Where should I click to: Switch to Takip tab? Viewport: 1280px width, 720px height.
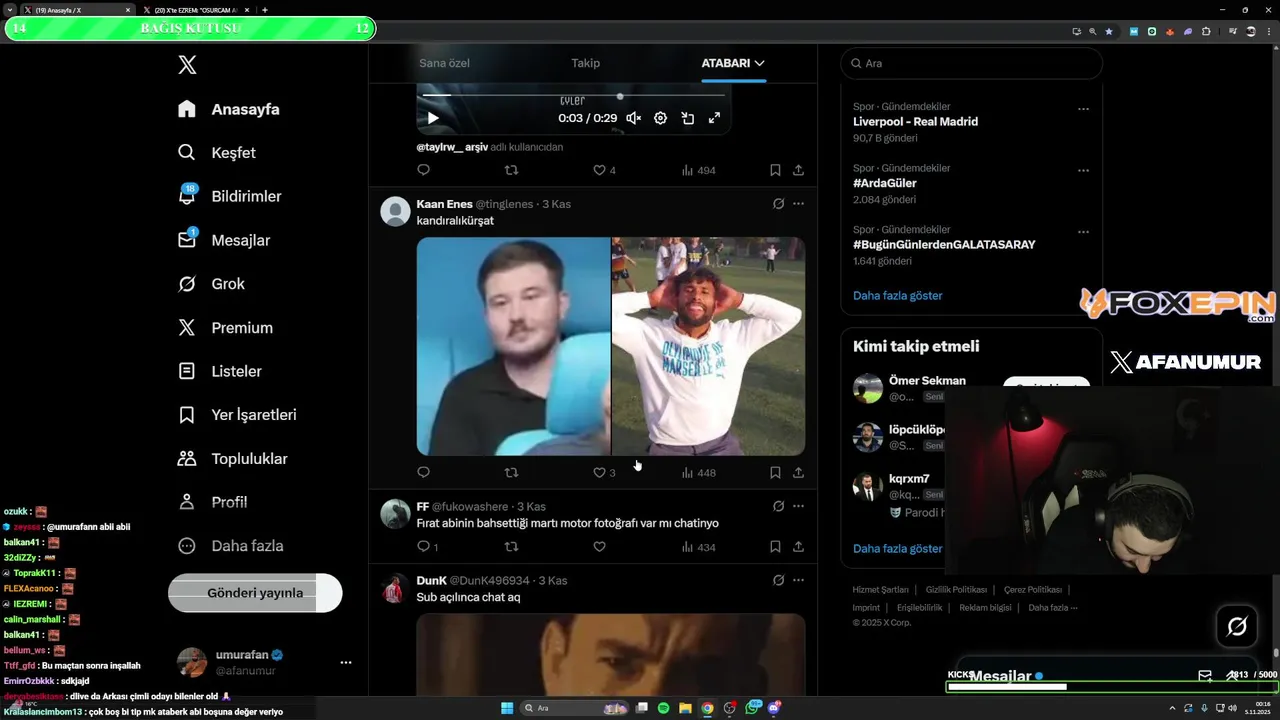click(586, 63)
